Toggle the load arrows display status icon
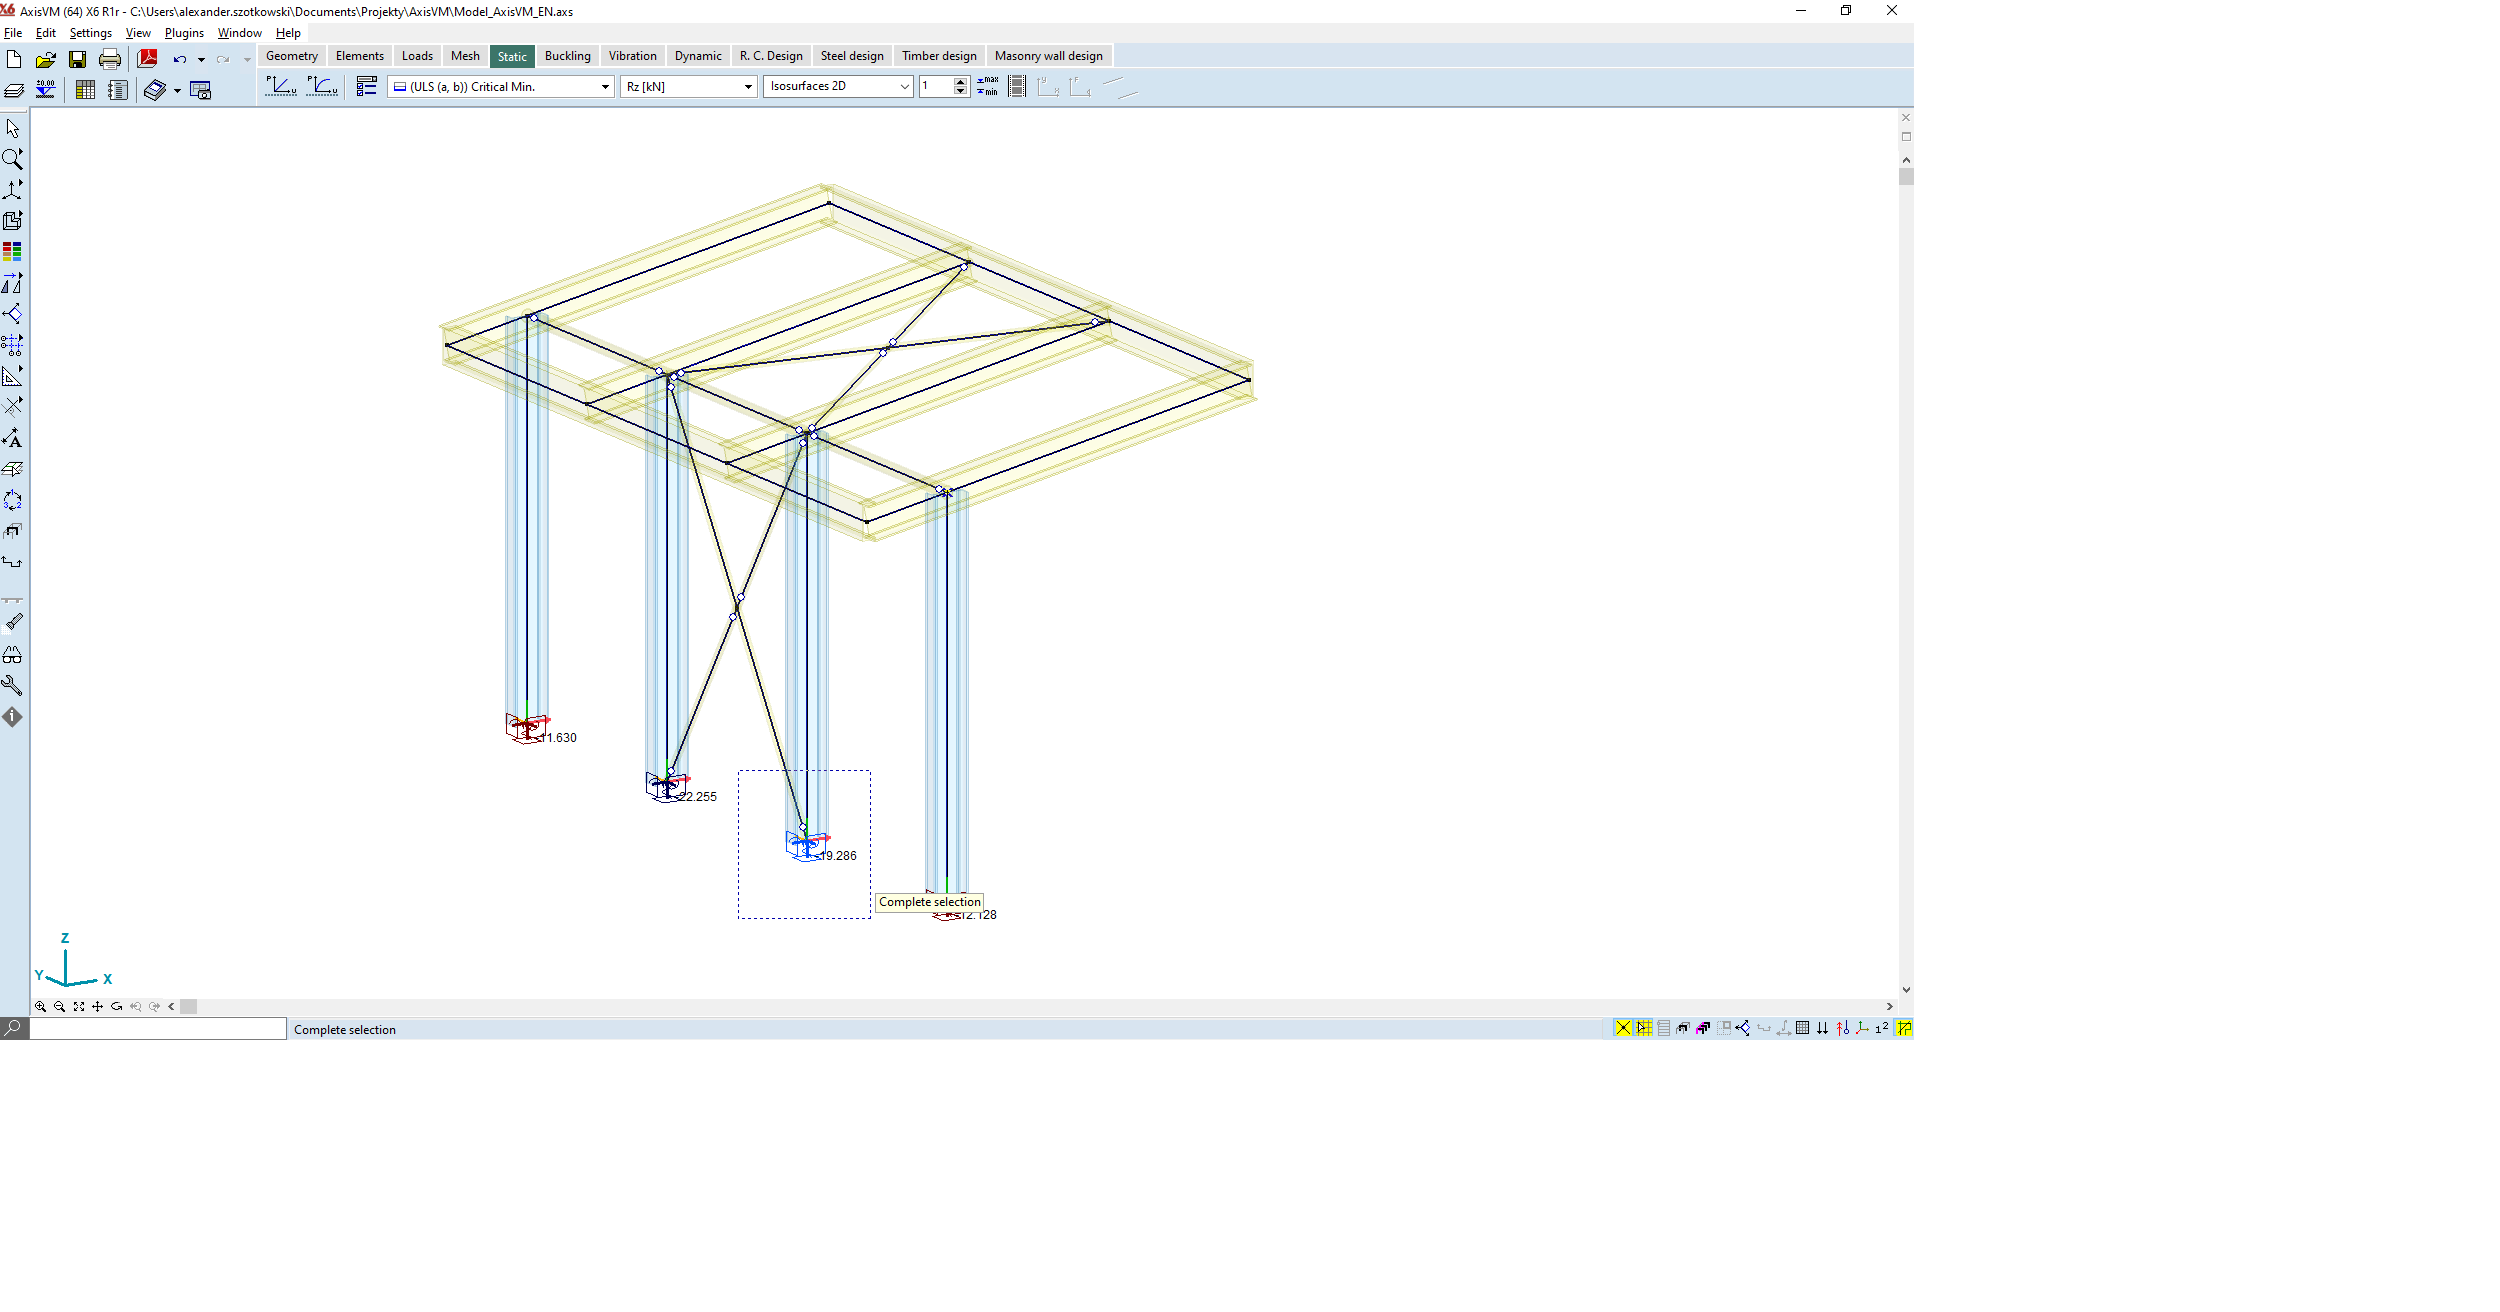This screenshot has width=2500, height=1312. click(x=1822, y=1028)
